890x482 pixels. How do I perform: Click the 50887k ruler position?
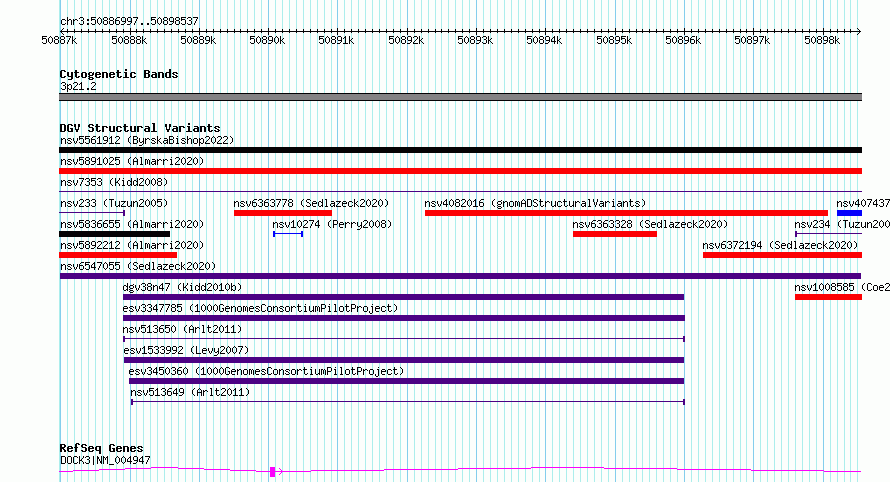[x=59, y=40]
